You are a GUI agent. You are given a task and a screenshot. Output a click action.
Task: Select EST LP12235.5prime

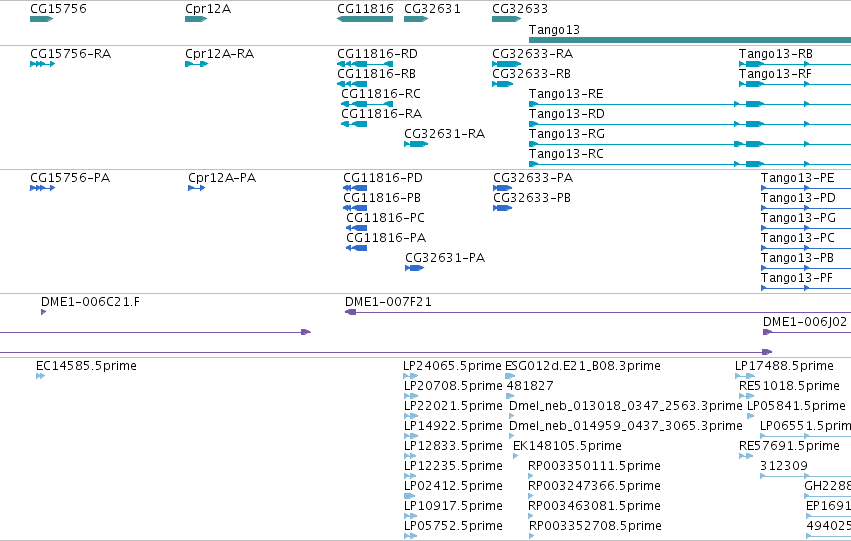coord(453,467)
